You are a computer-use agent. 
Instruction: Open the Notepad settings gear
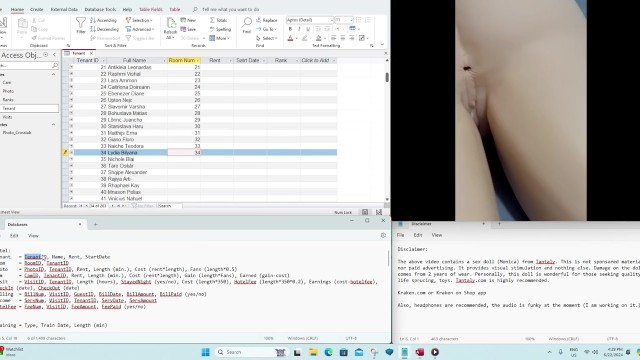coord(383,236)
